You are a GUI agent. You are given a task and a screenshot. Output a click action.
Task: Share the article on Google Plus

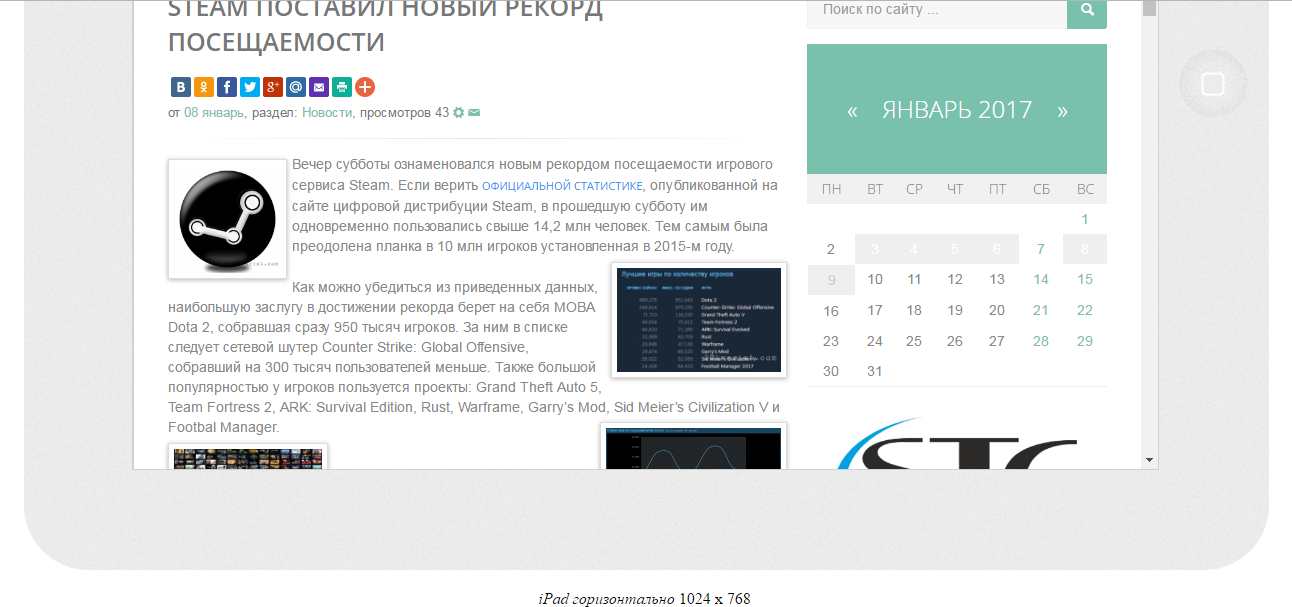click(x=273, y=87)
